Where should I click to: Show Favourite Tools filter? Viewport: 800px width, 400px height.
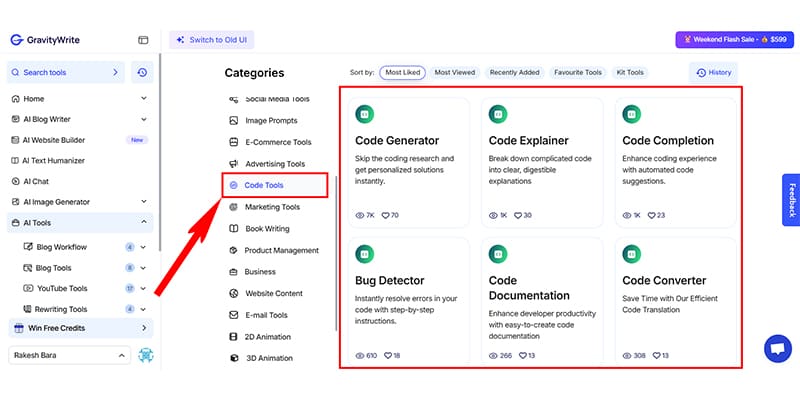pos(578,72)
